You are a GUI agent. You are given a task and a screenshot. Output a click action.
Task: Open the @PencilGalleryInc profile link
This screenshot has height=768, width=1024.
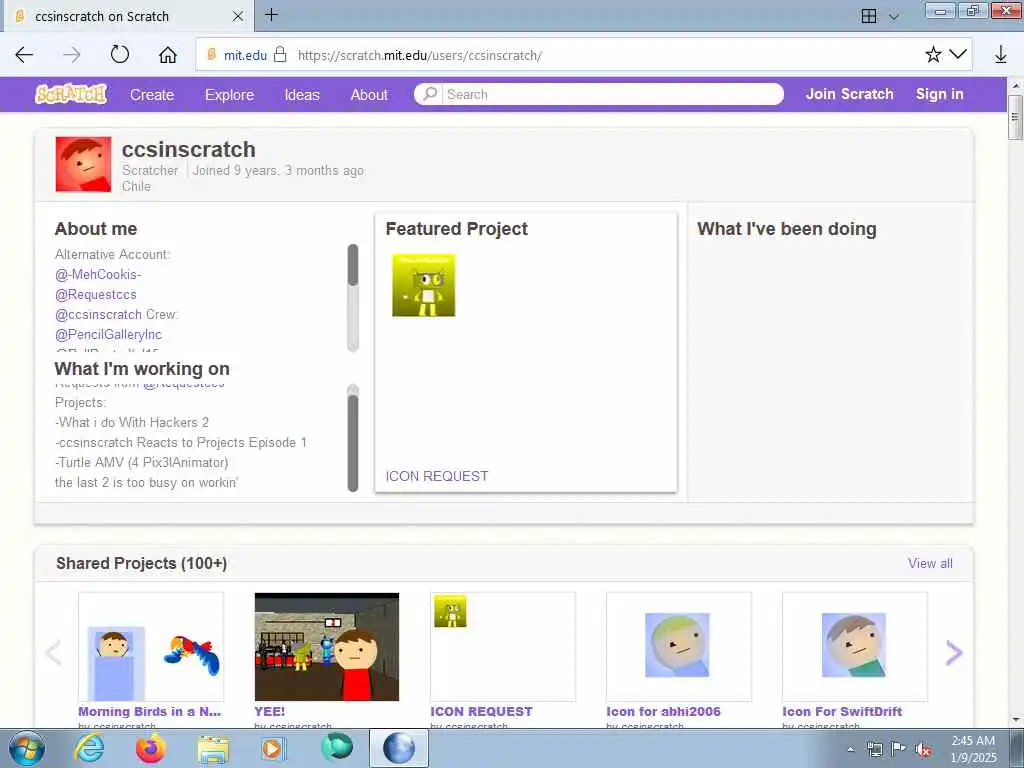click(108, 334)
